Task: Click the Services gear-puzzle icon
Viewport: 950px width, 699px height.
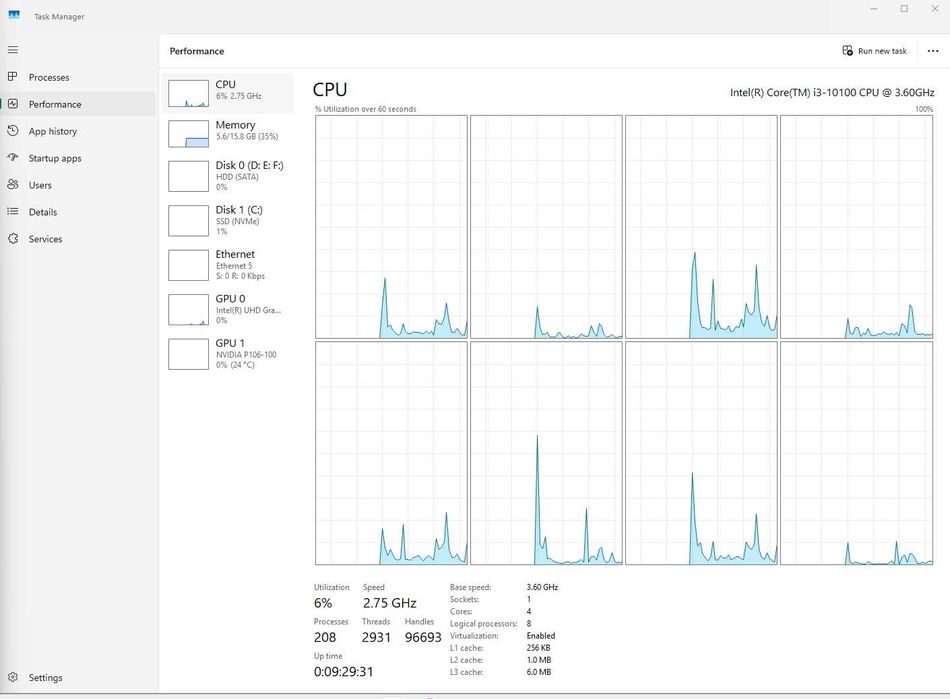Action: click(13, 239)
